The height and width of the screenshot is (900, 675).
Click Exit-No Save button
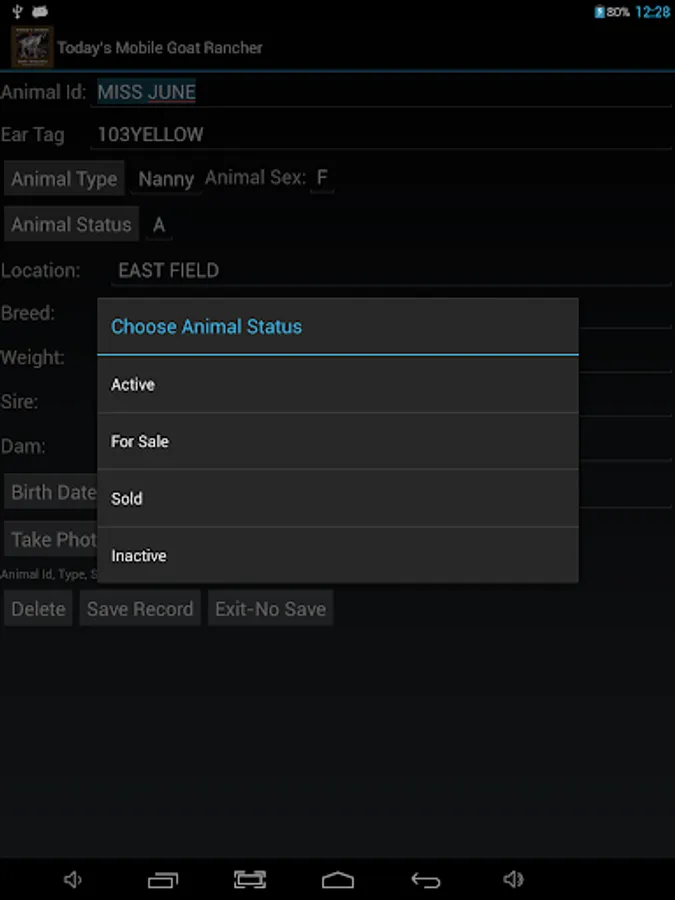pos(270,609)
